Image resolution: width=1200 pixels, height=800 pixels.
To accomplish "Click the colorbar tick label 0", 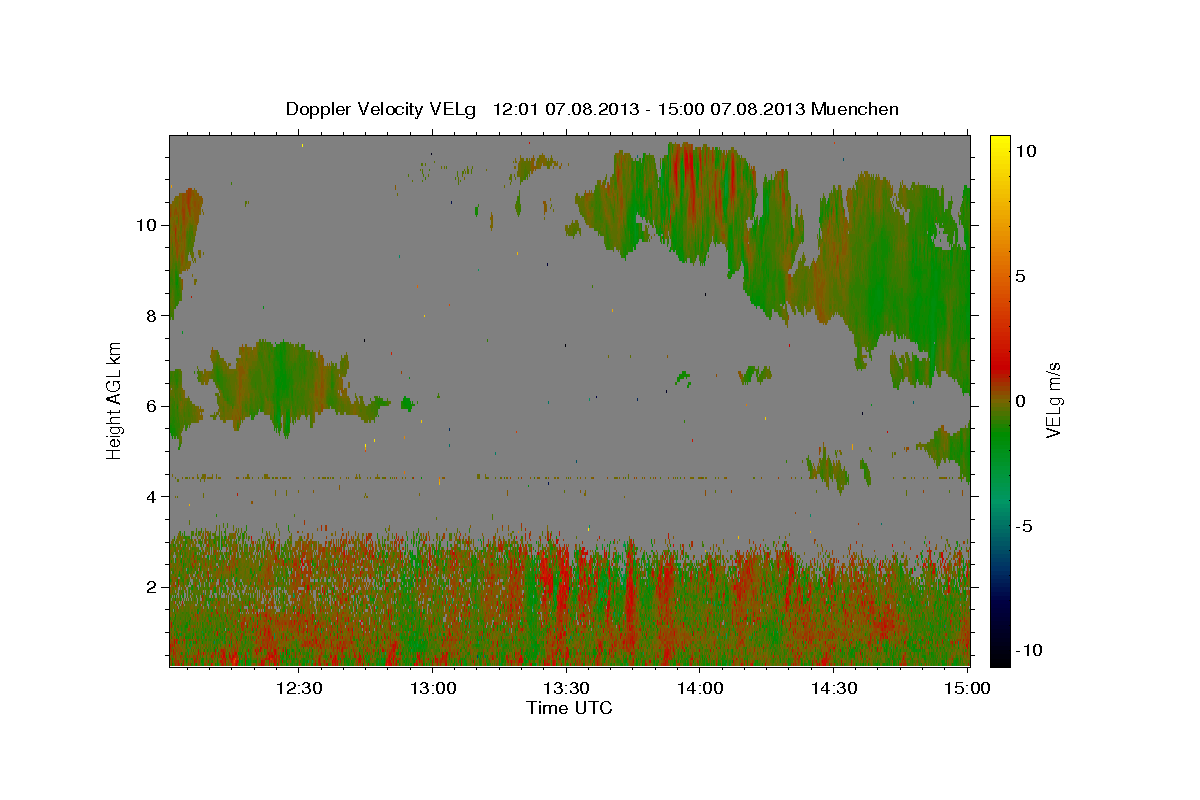I will 1020,401.
